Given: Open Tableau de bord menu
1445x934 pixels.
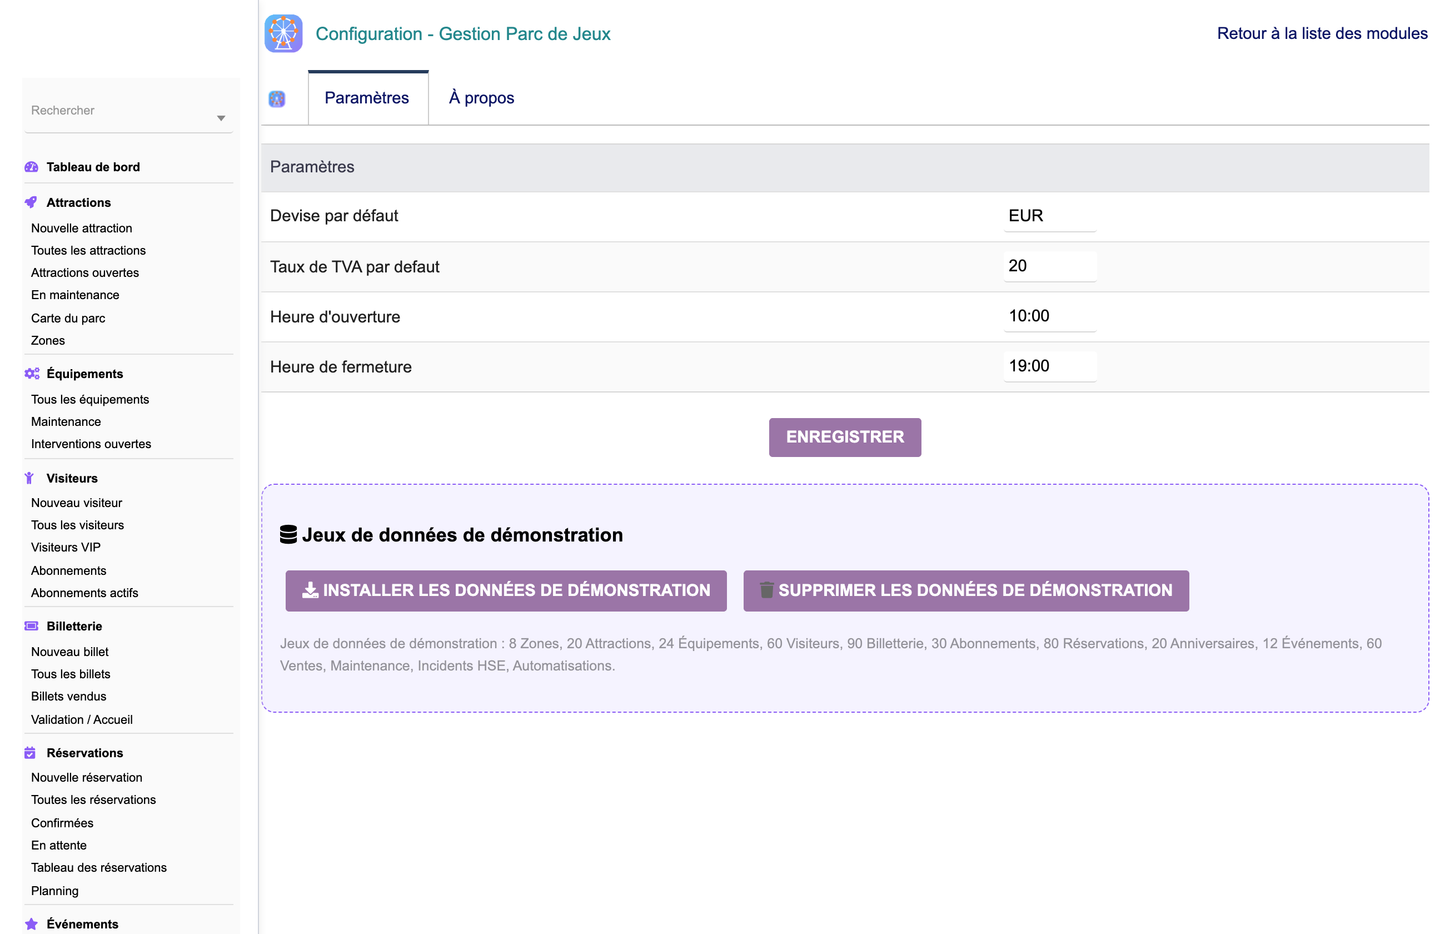Looking at the screenshot, I should point(93,167).
